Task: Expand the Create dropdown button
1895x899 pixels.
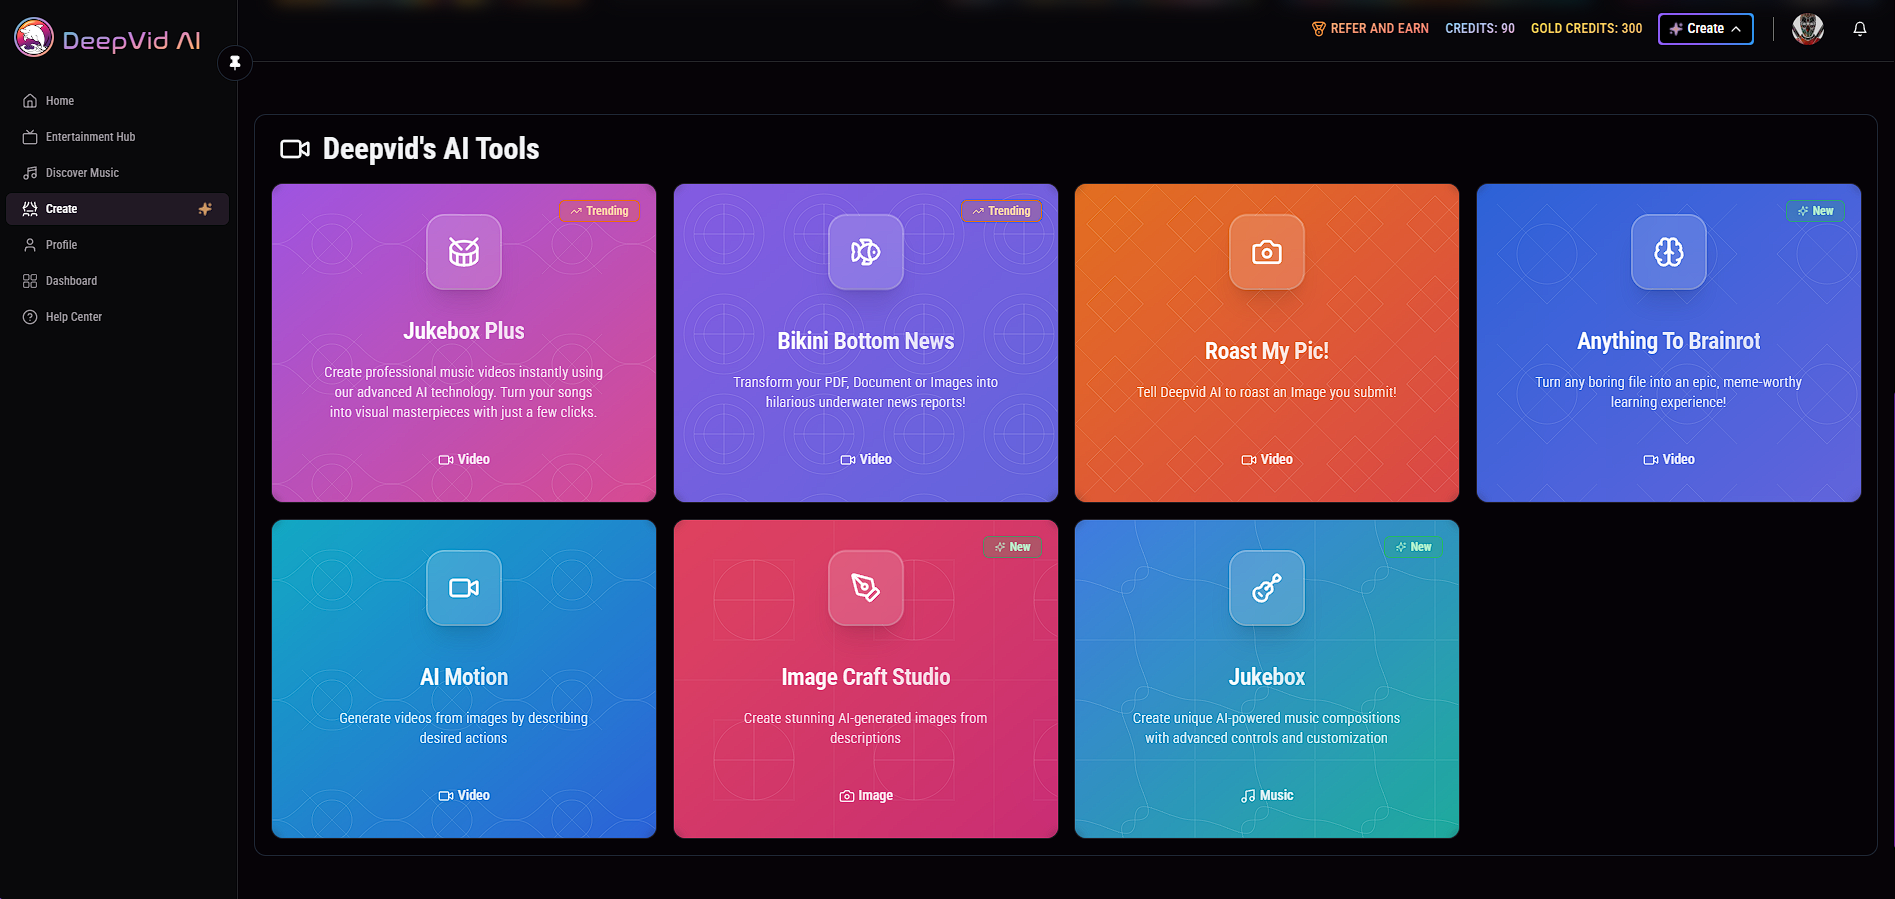Action: [1706, 29]
